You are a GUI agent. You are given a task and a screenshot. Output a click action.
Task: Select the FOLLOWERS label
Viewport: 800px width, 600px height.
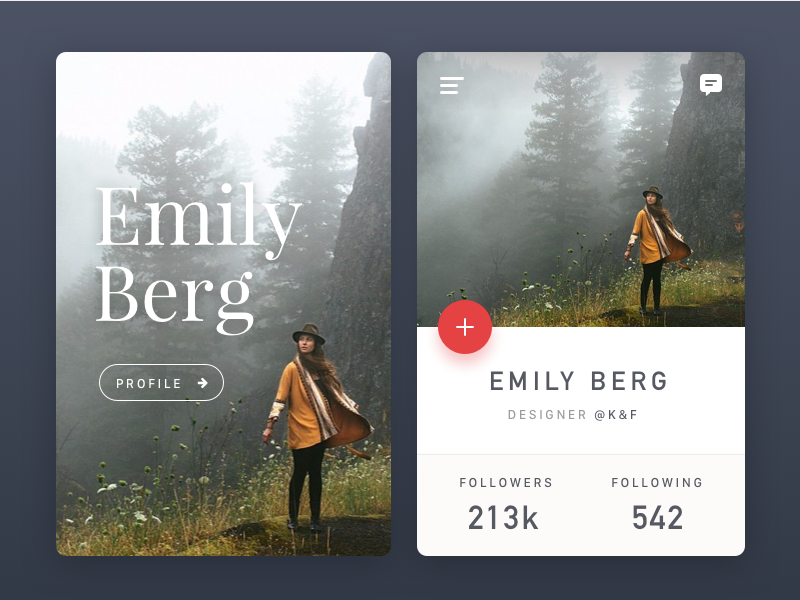coord(506,483)
